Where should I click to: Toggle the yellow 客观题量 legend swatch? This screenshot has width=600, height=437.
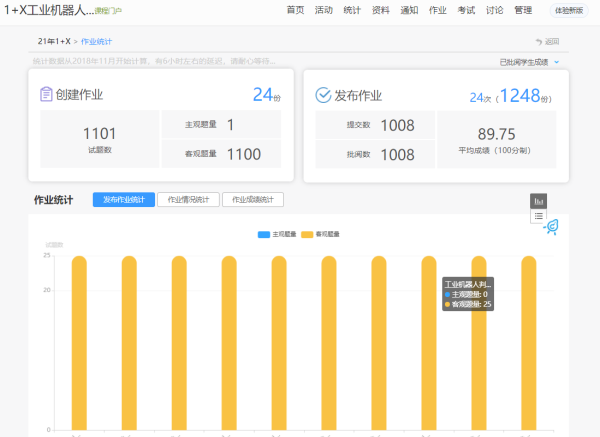coord(307,234)
